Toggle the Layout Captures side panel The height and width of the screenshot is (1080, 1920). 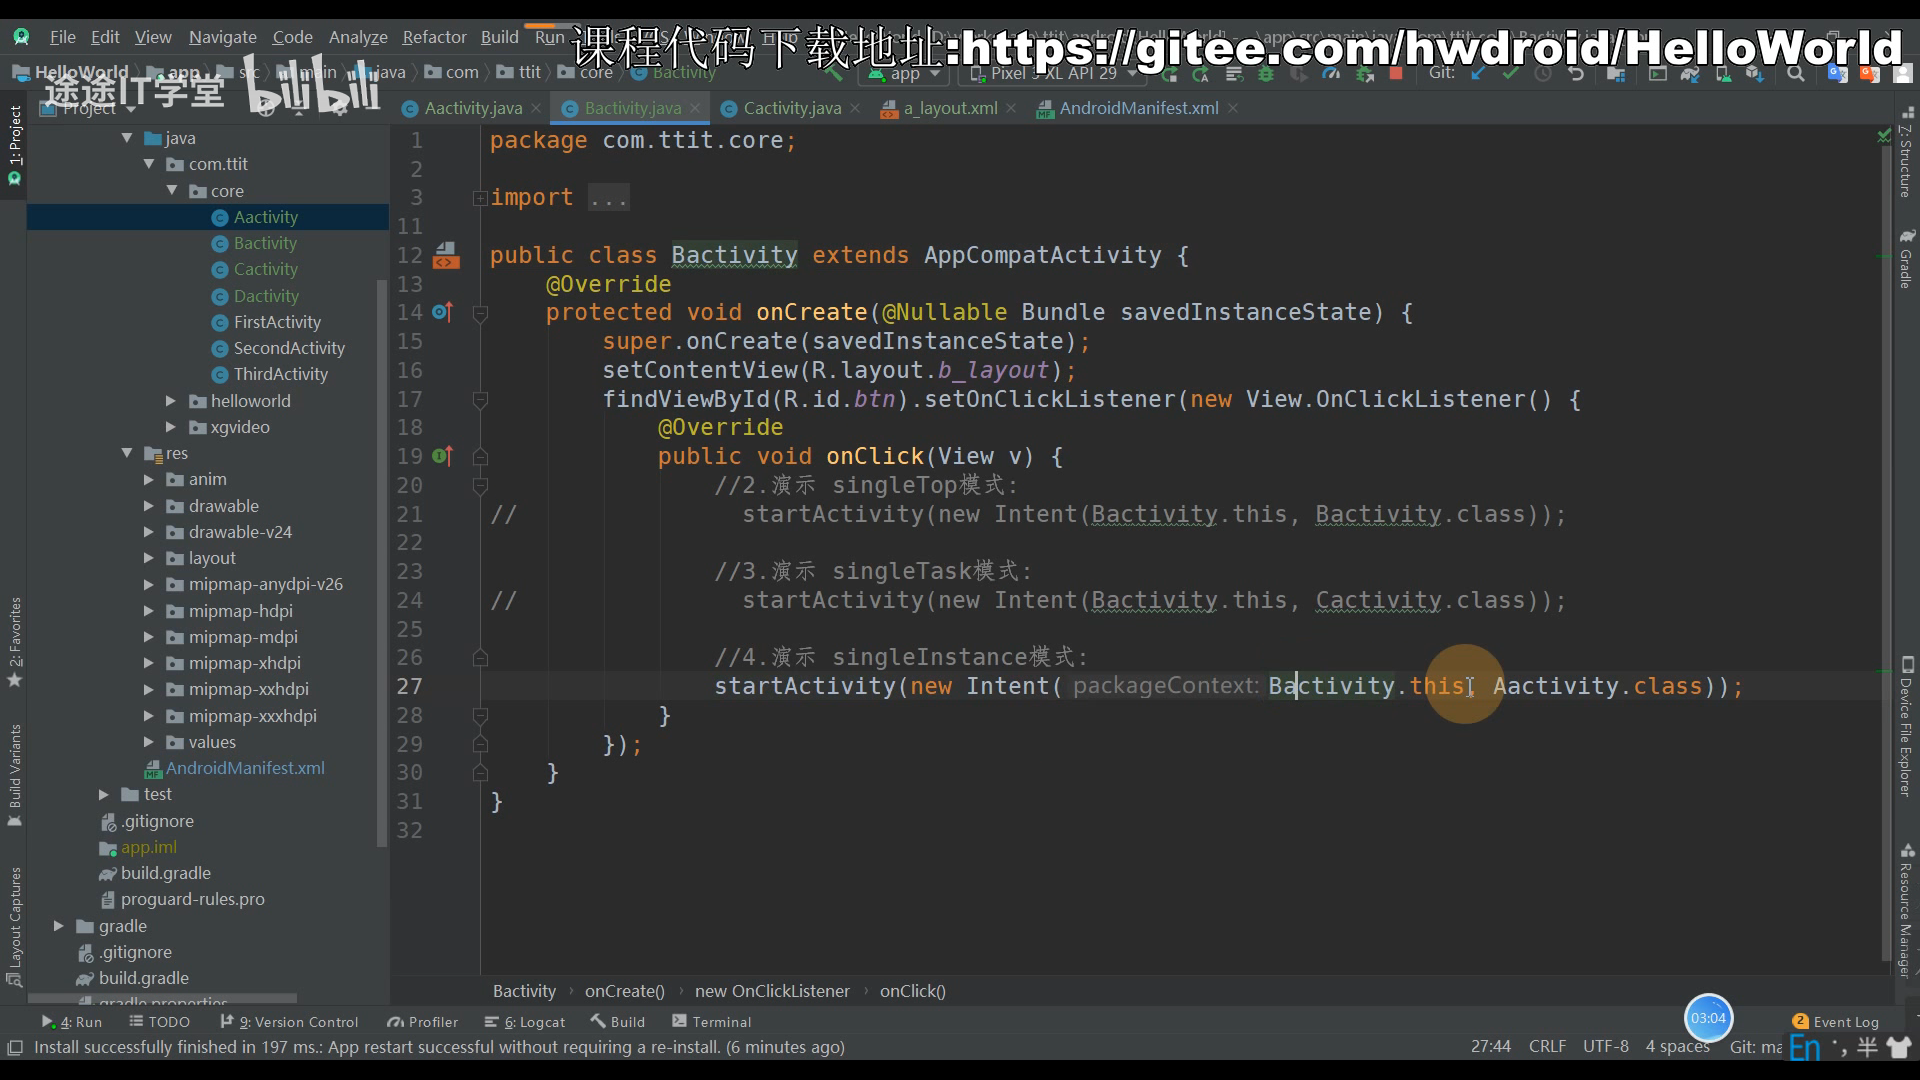coord(14,927)
